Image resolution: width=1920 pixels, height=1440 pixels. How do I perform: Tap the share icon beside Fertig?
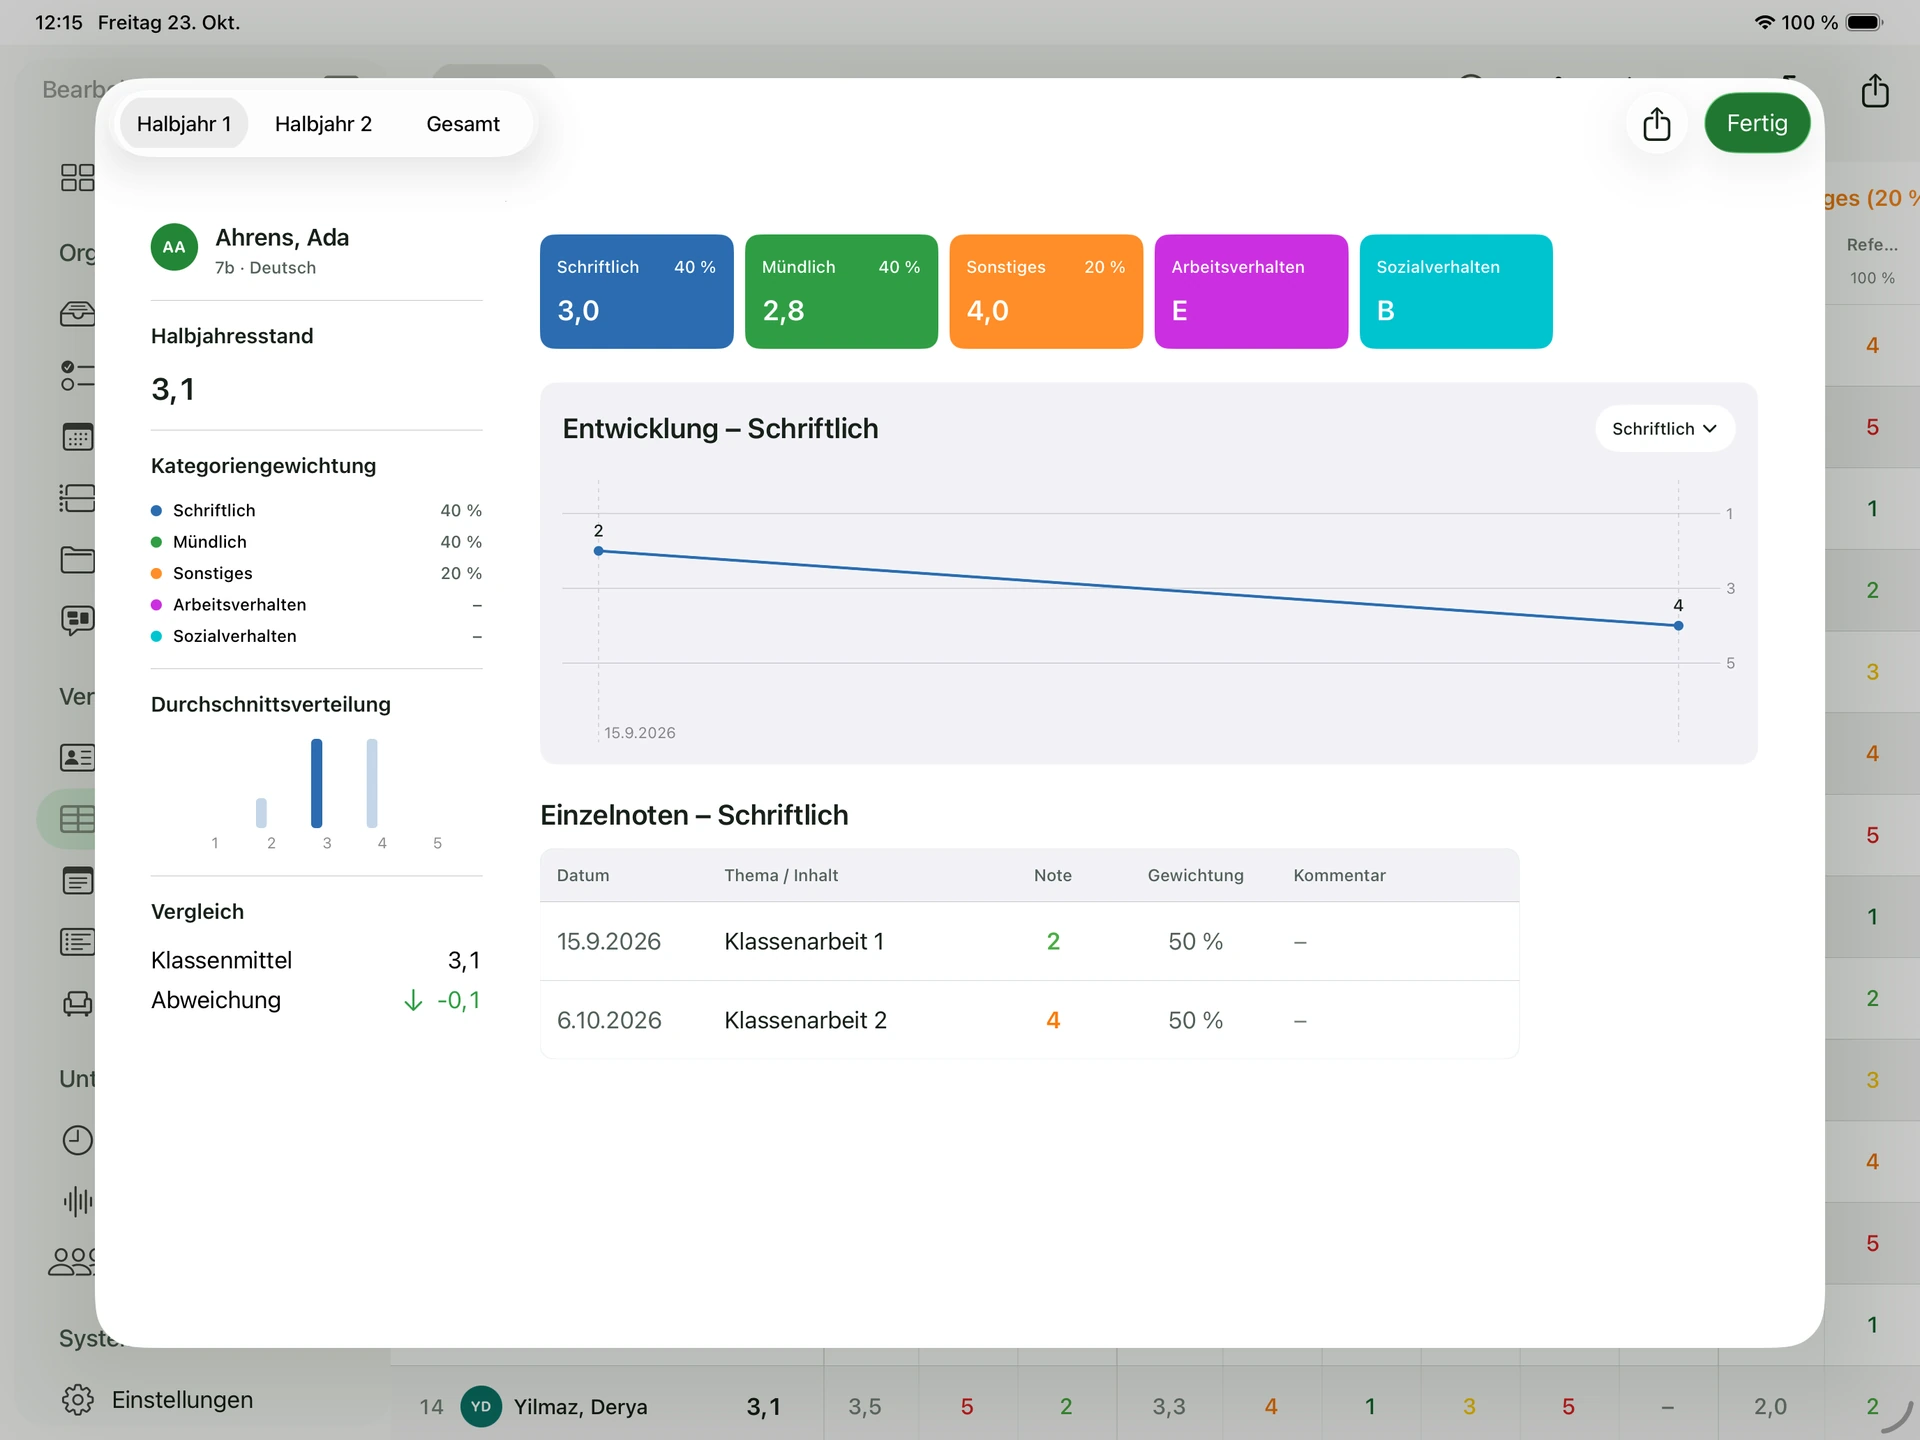[1657, 124]
